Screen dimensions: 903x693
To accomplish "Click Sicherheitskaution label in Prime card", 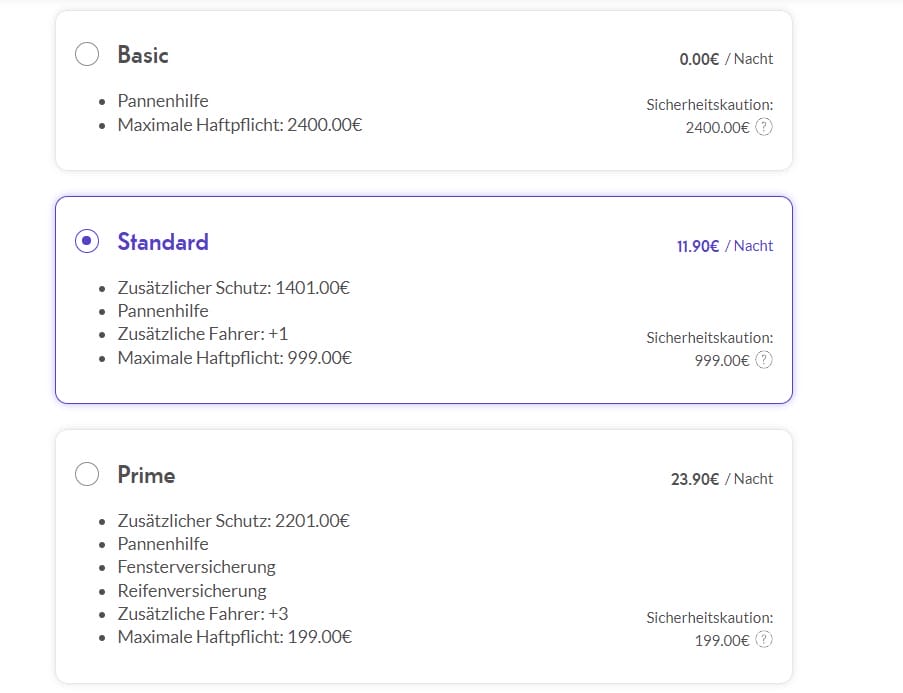I will (x=710, y=618).
